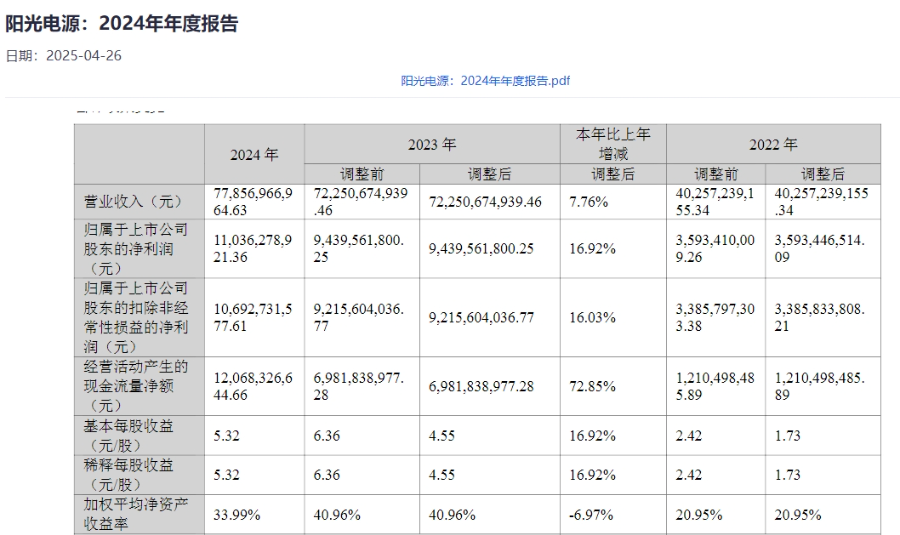The width and height of the screenshot is (900, 535).
Task: Click the 营业收入（元） row label
Action: (128, 202)
